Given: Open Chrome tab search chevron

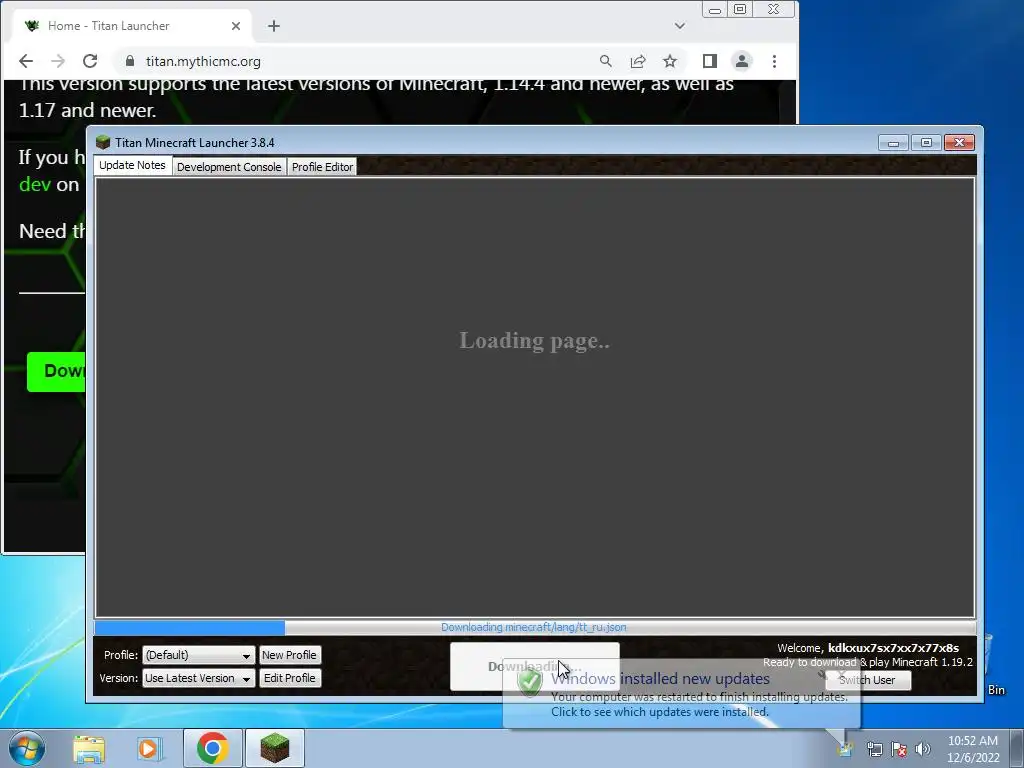Looking at the screenshot, I should (x=680, y=26).
